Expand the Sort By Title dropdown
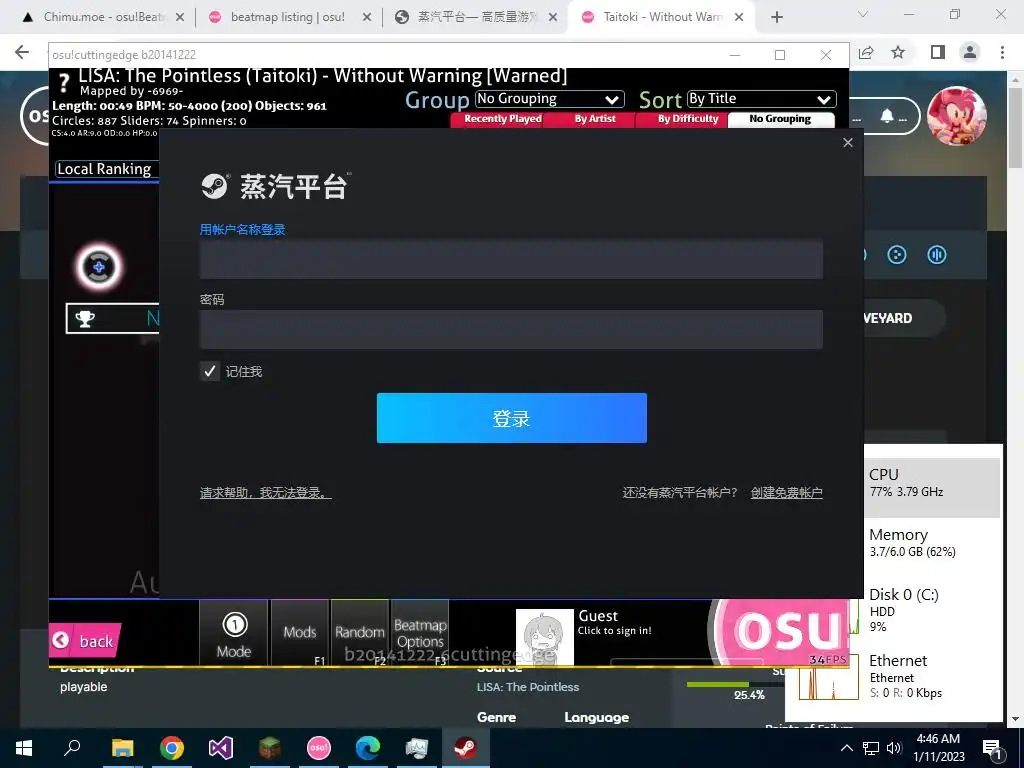The width and height of the screenshot is (1024, 768). coord(761,99)
